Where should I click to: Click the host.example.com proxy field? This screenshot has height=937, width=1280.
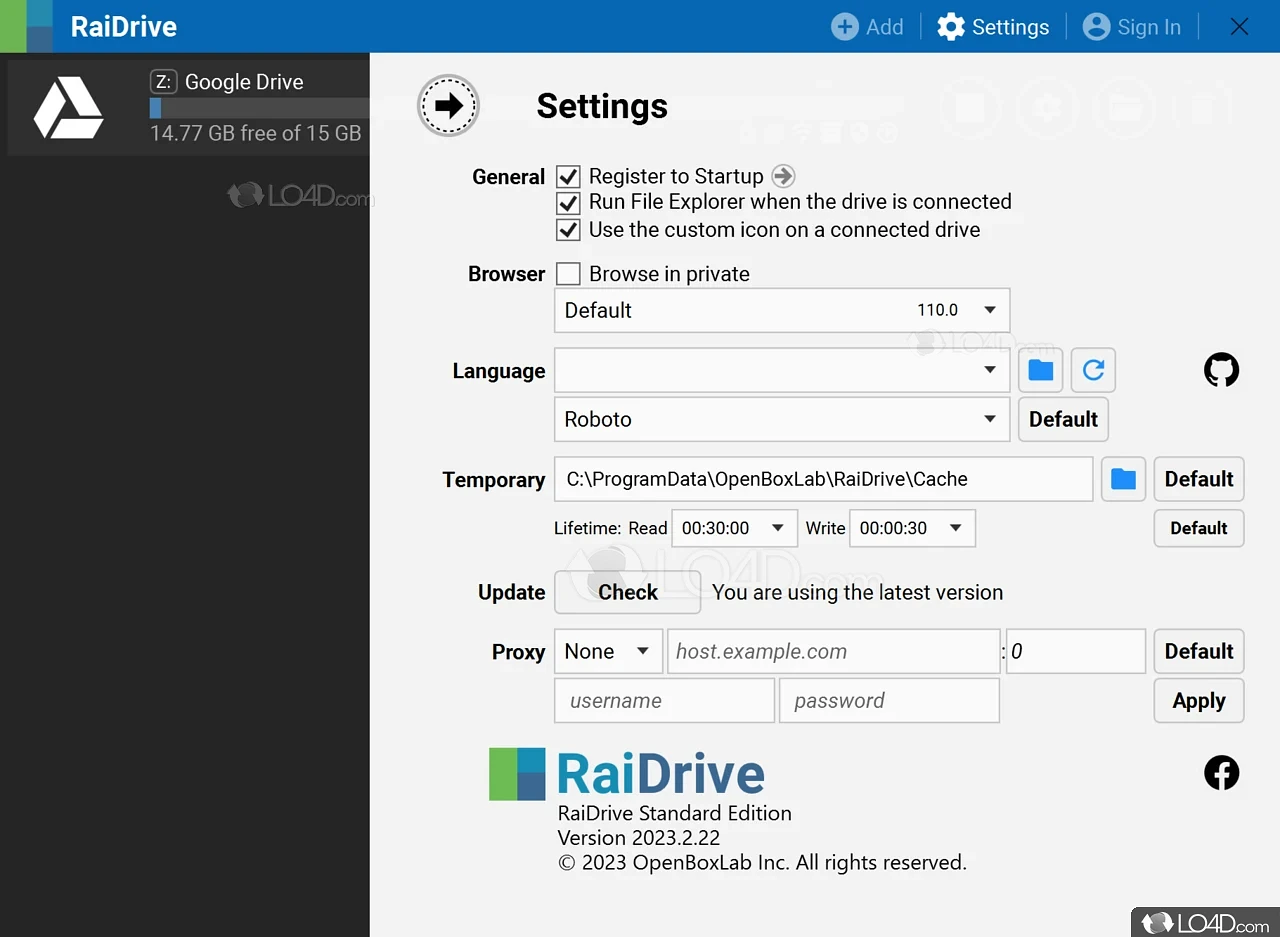[834, 651]
